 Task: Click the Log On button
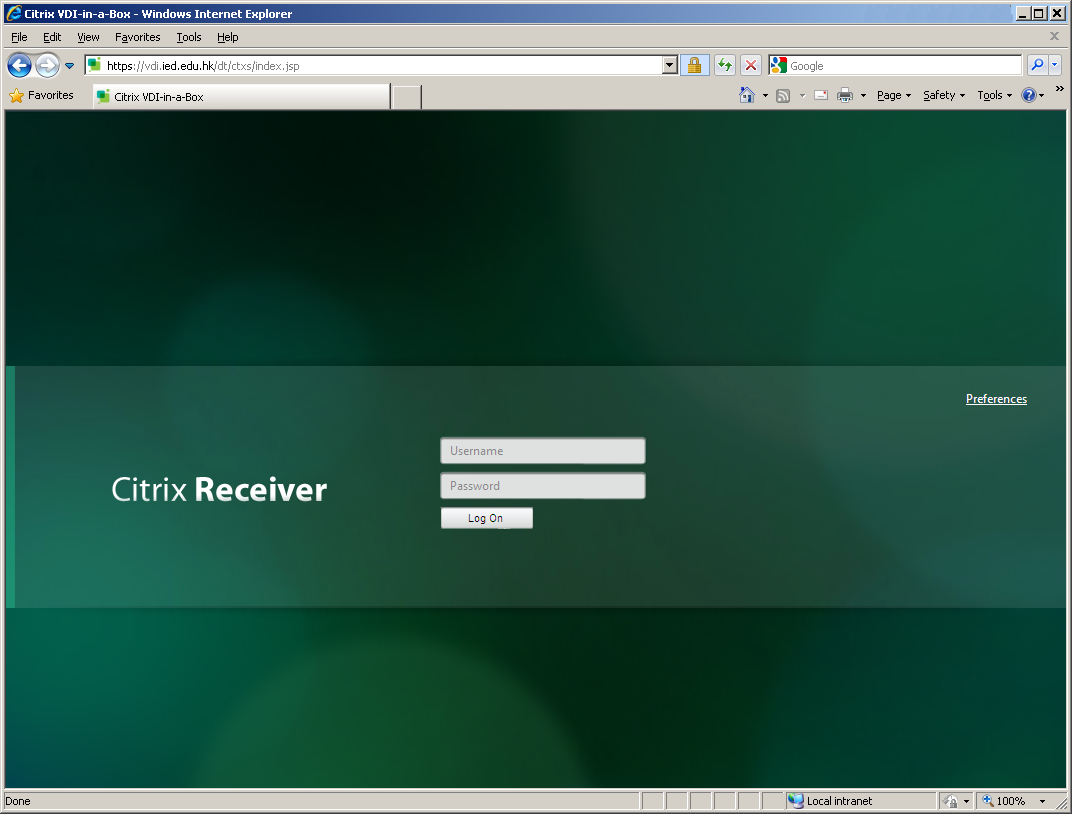[486, 518]
